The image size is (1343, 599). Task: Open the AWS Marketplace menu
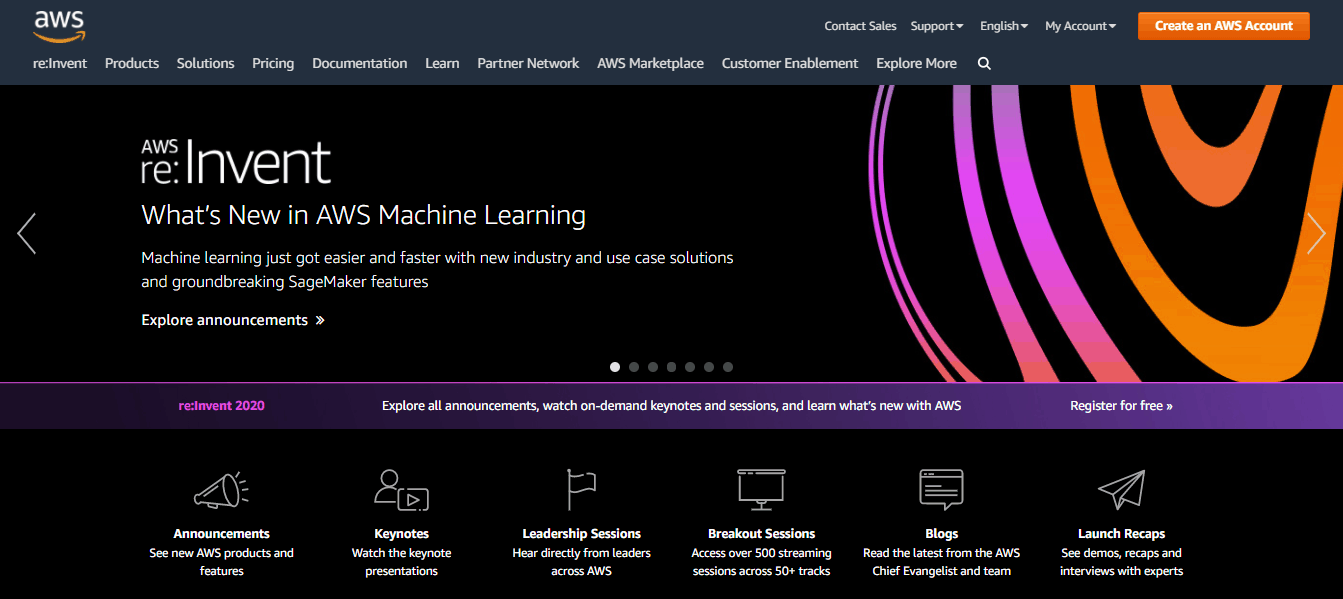pyautogui.click(x=651, y=63)
